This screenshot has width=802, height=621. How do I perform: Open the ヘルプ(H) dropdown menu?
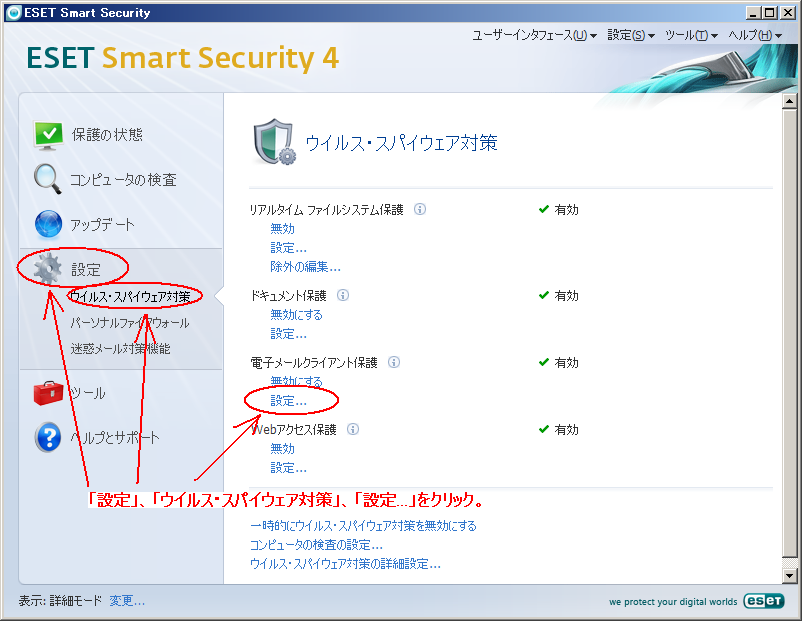[755, 35]
